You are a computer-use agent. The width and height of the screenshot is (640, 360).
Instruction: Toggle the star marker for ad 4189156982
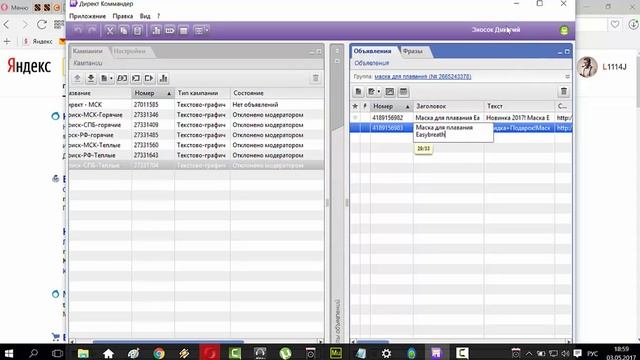[x=355, y=118]
